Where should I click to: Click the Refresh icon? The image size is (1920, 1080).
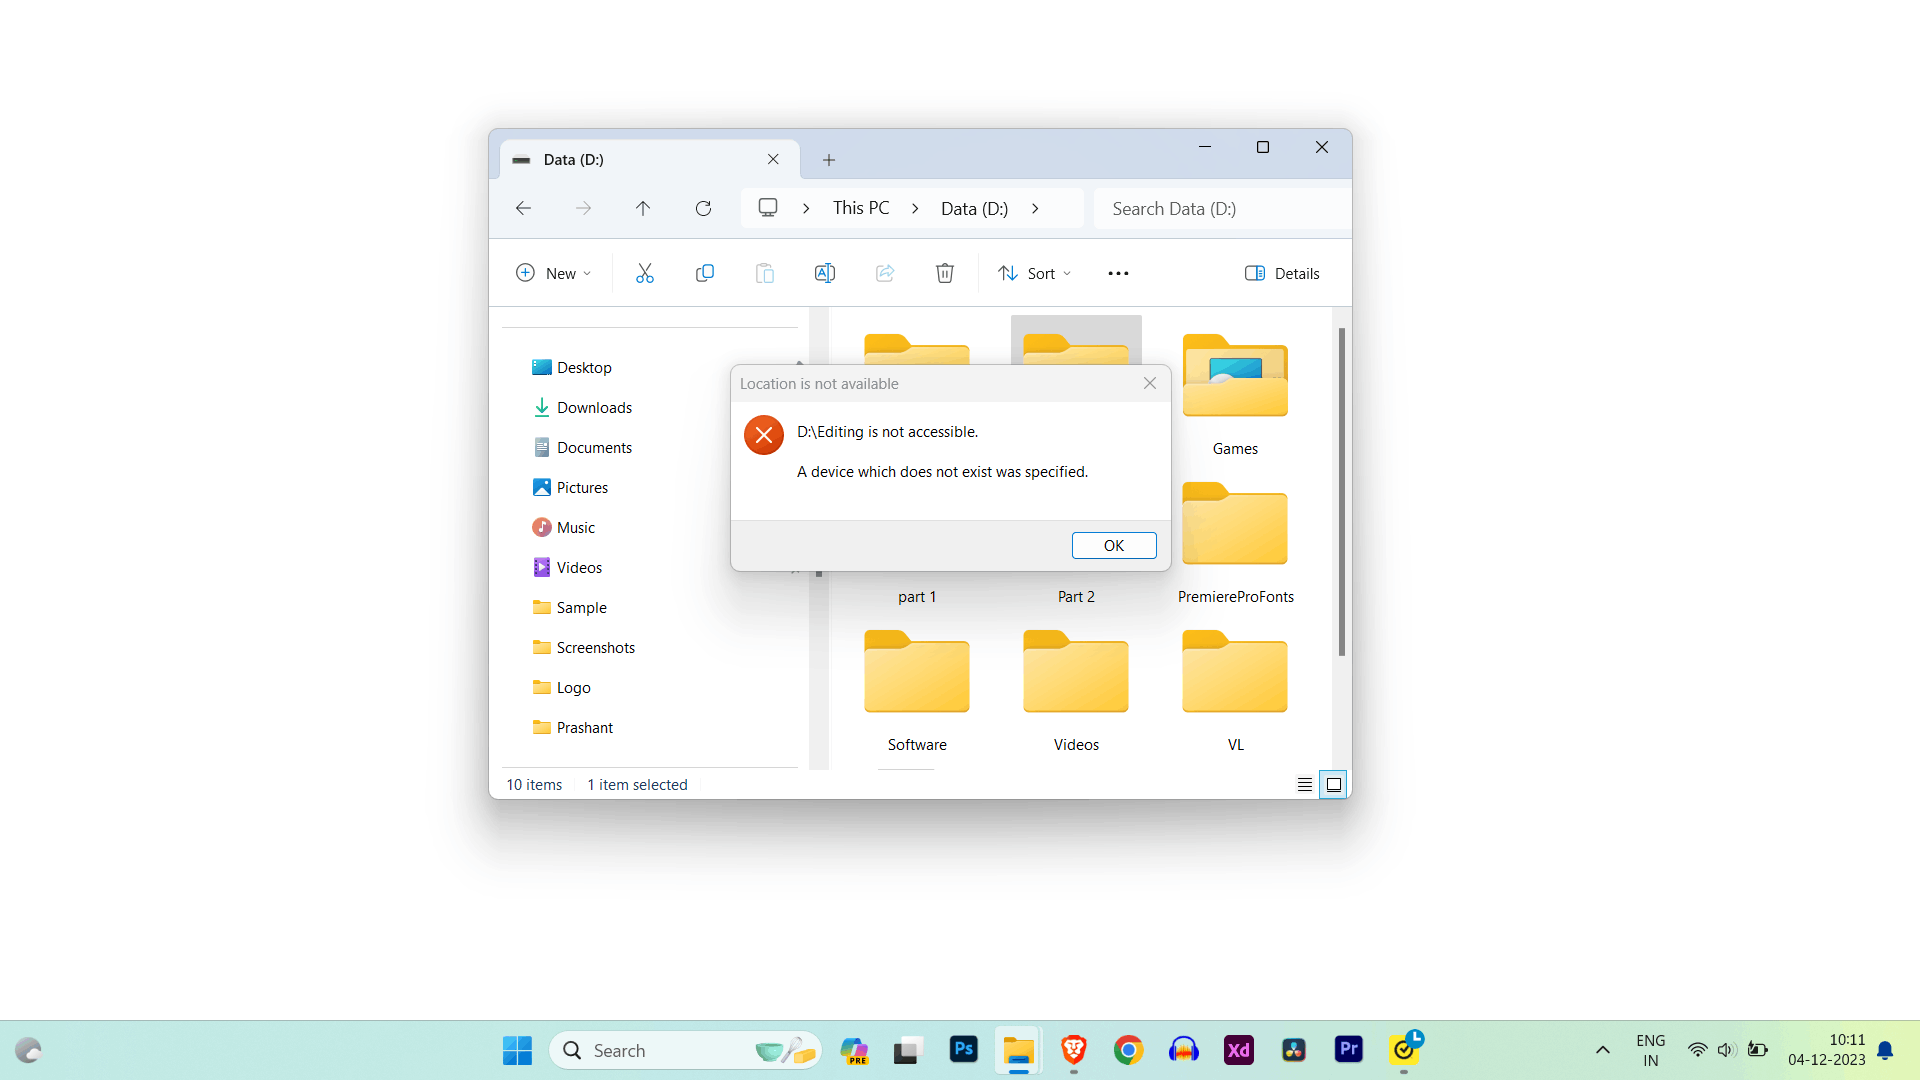pyautogui.click(x=703, y=208)
